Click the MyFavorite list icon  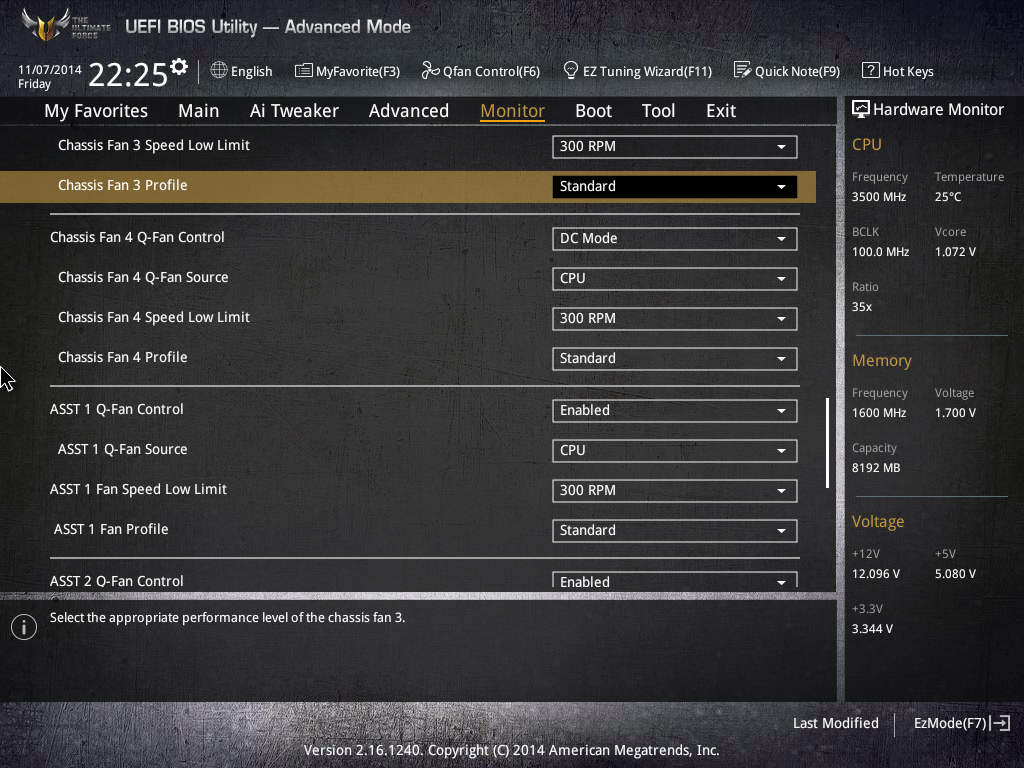pos(303,71)
